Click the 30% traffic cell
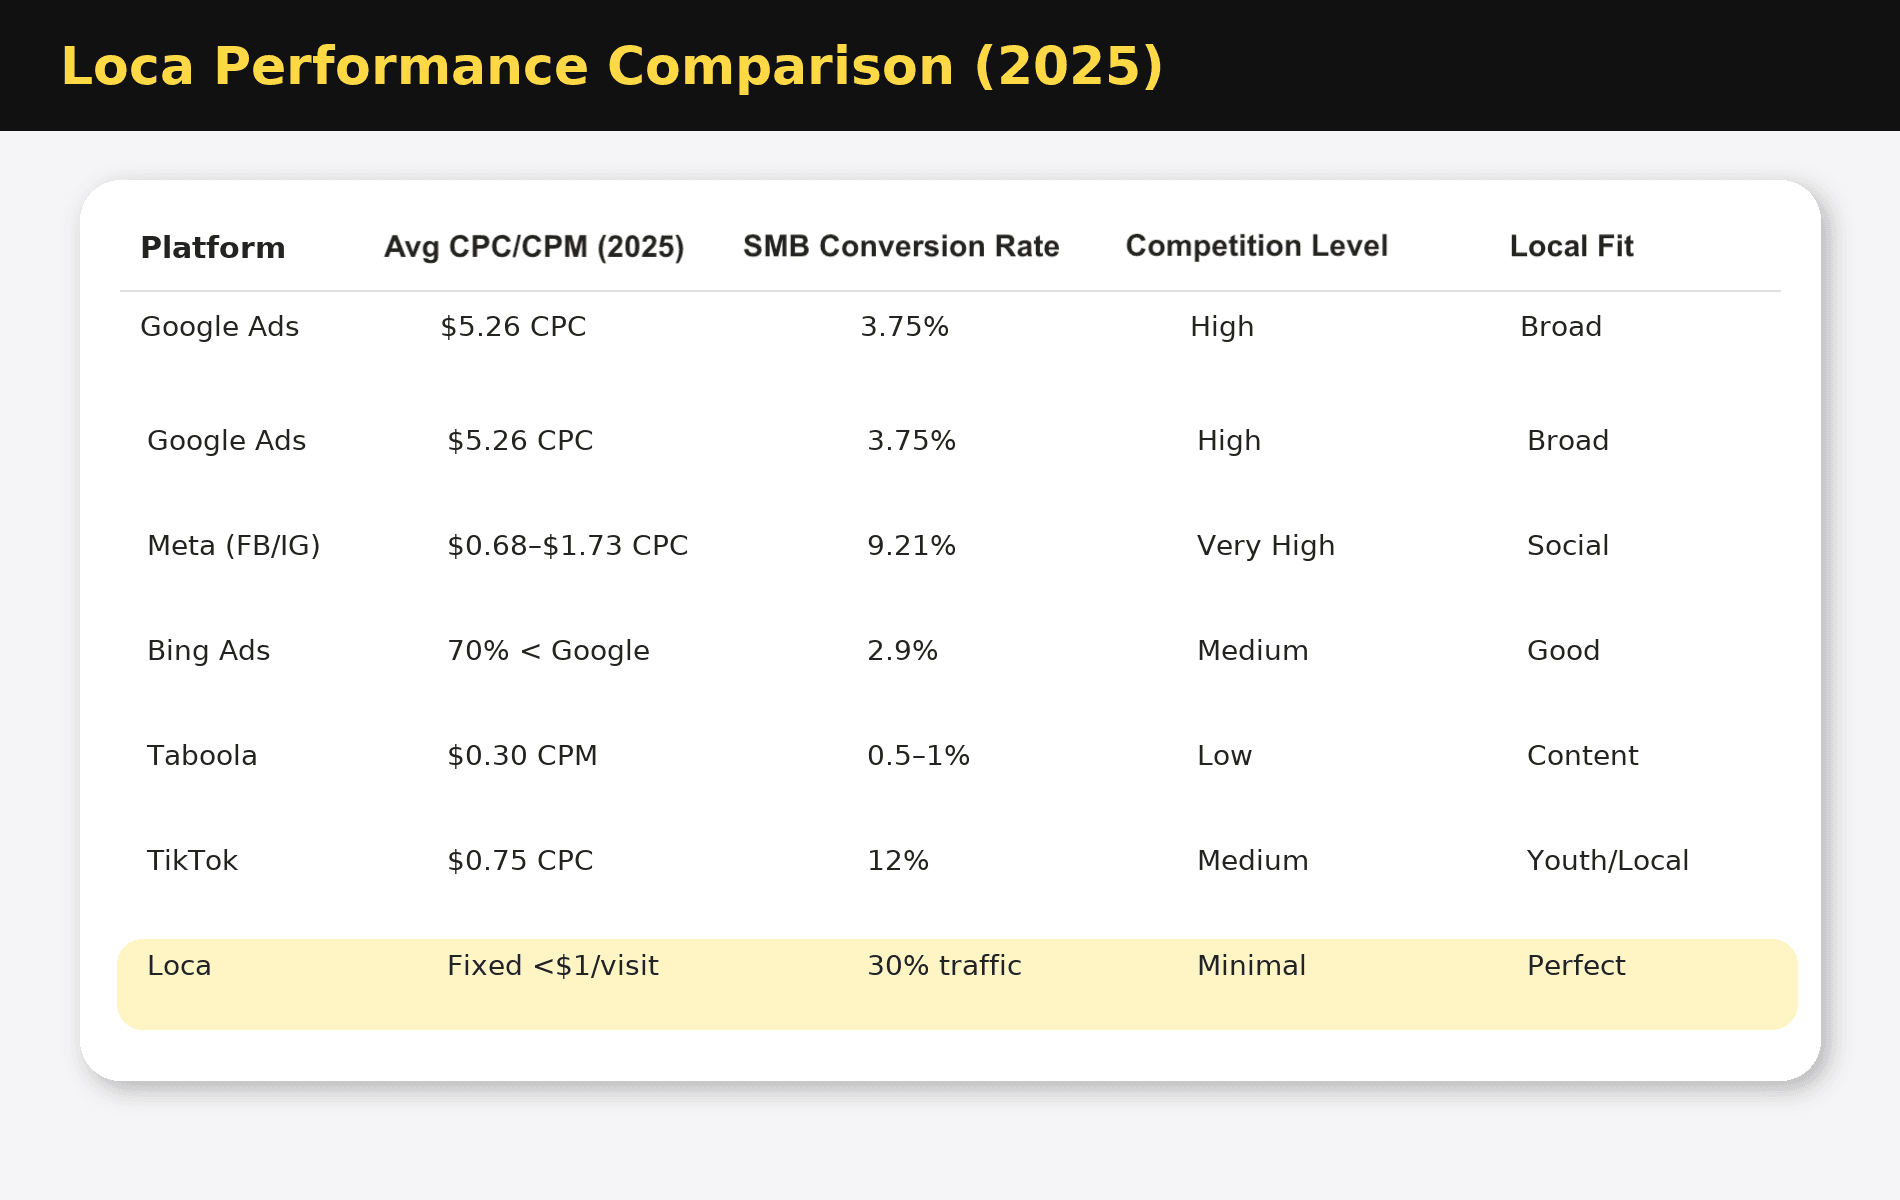Viewport: 1900px width, 1200px height. point(944,966)
